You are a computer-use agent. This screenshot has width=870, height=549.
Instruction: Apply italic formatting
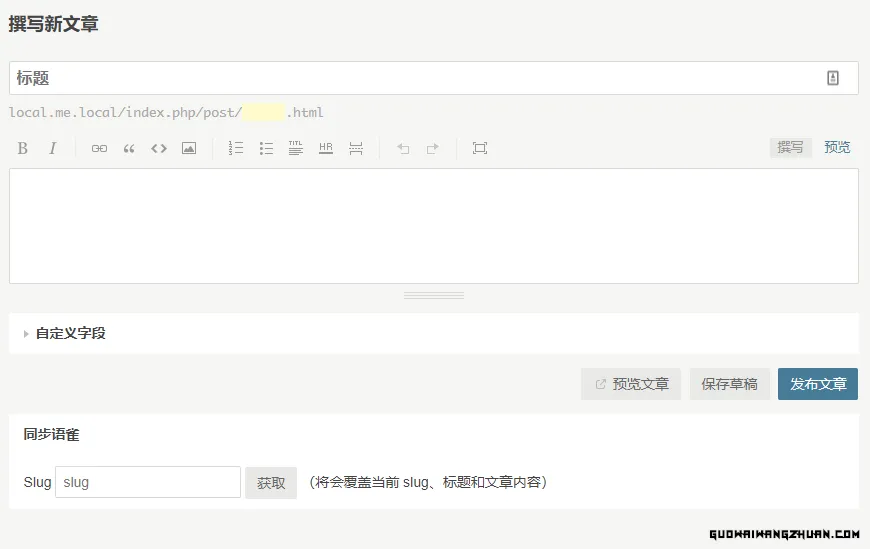[53, 148]
